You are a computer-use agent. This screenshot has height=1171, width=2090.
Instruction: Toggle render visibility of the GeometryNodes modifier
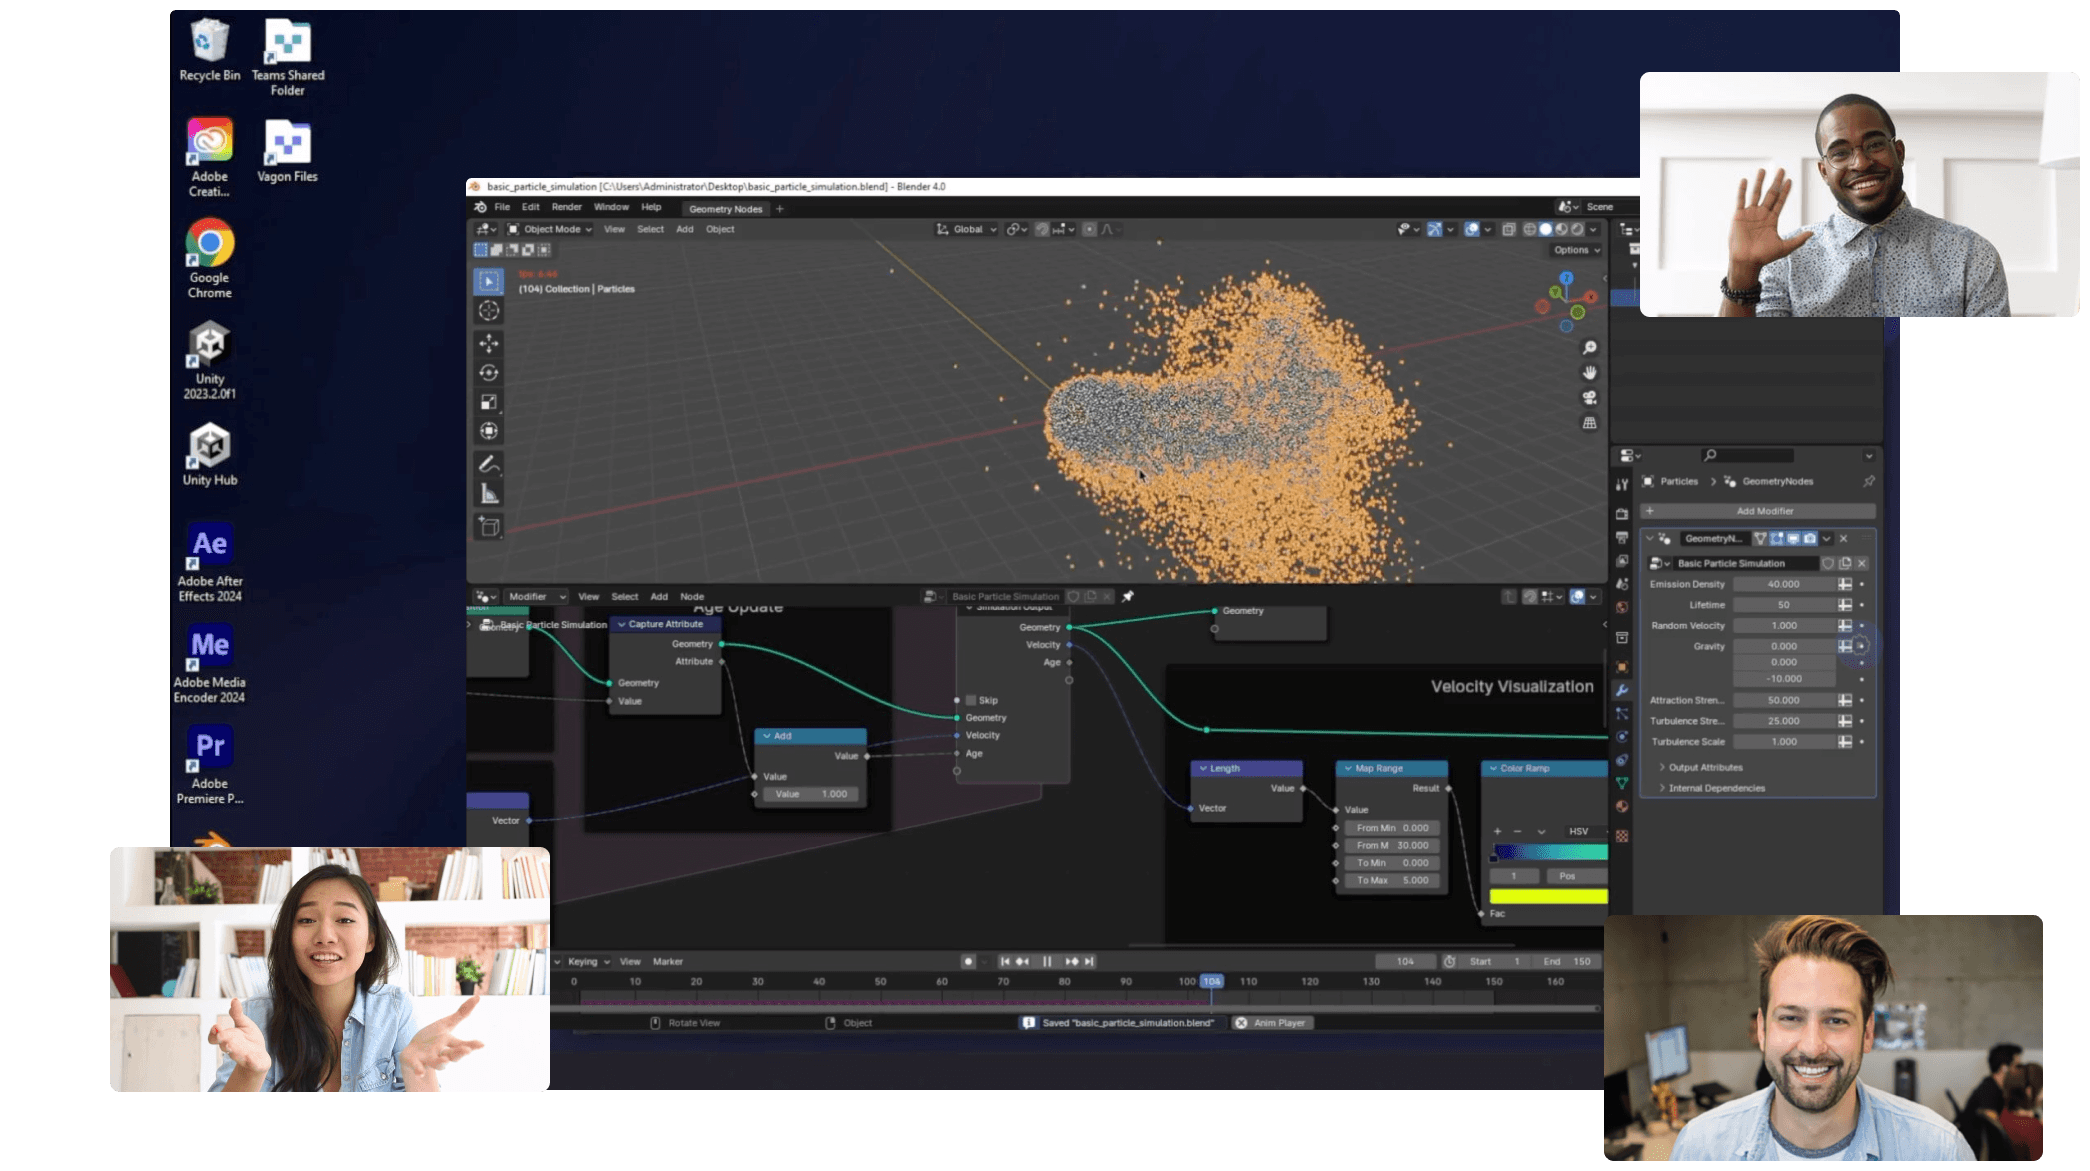pyautogui.click(x=1810, y=539)
